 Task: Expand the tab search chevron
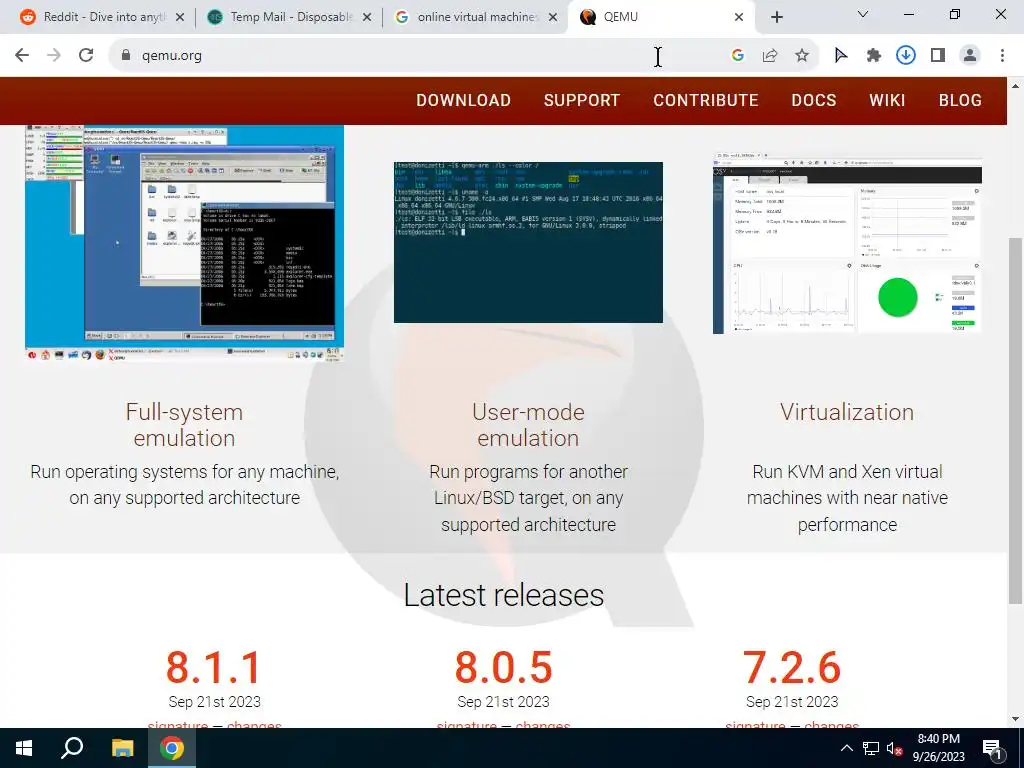(x=863, y=14)
